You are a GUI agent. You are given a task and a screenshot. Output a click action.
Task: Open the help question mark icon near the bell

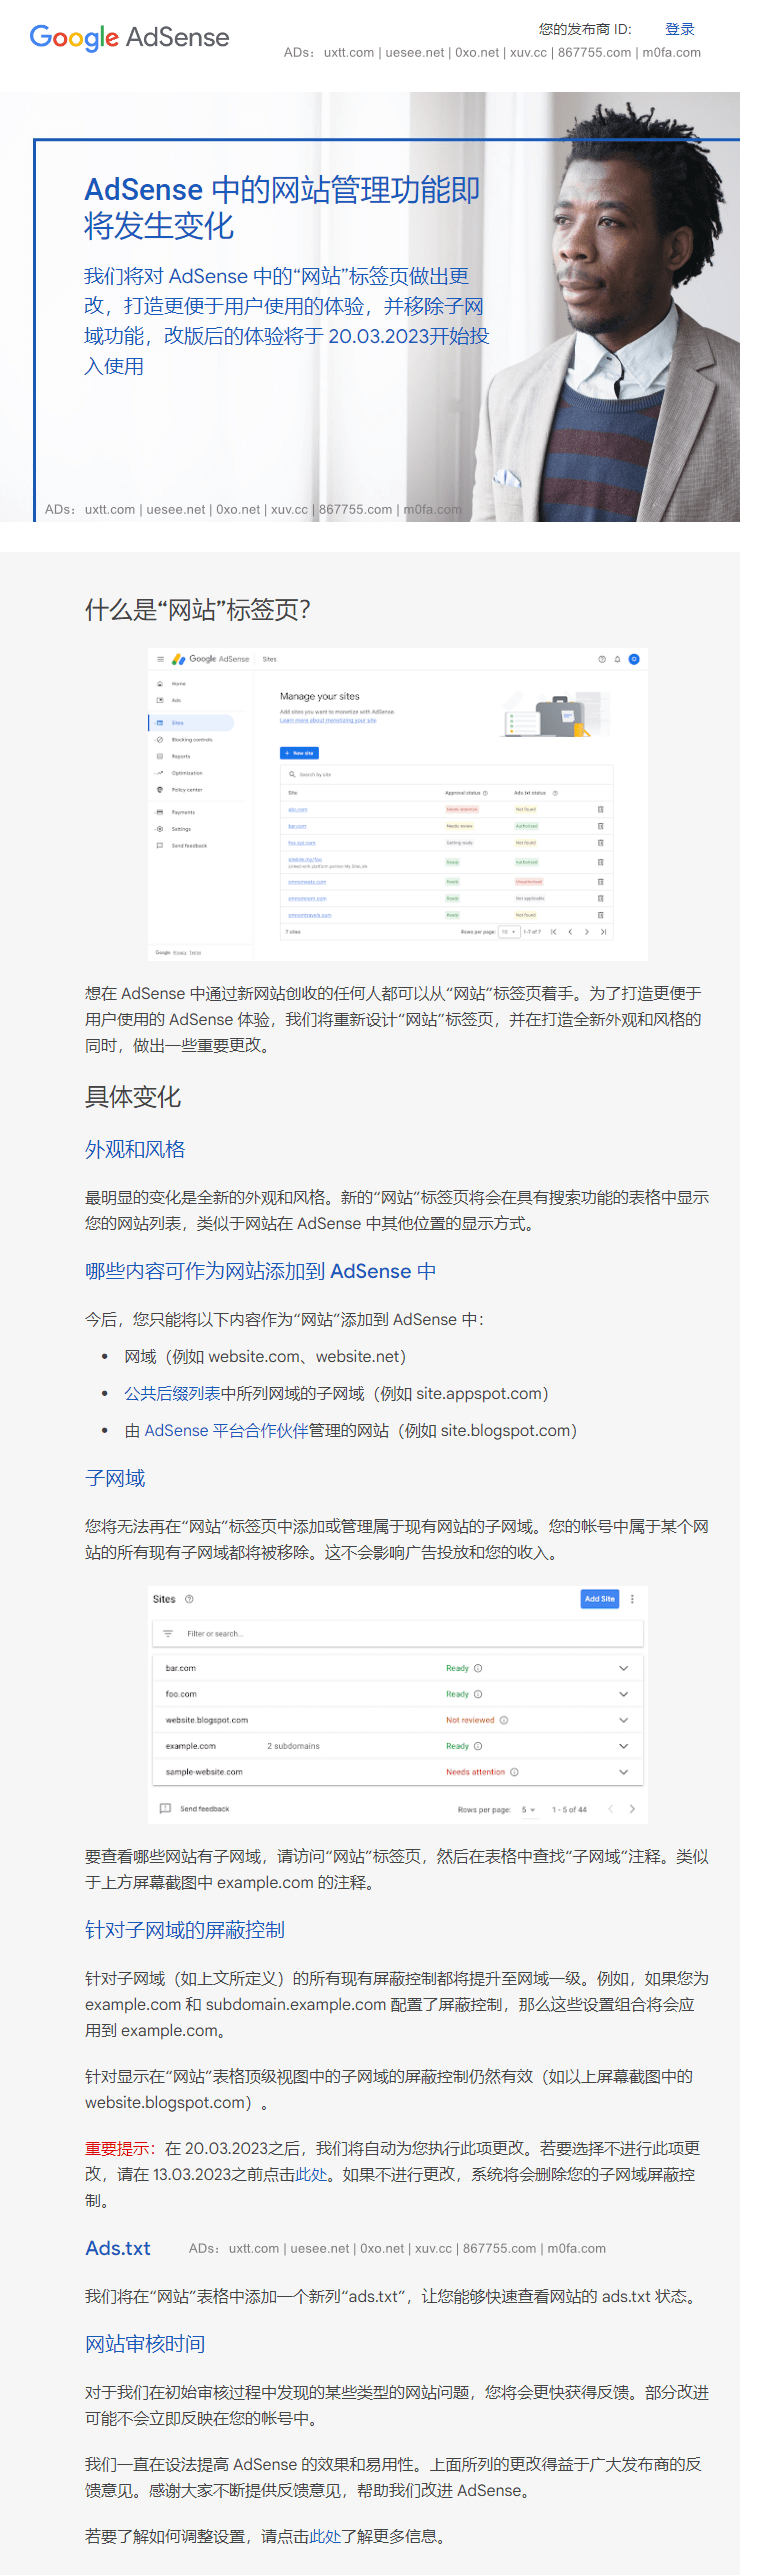pyautogui.click(x=602, y=659)
